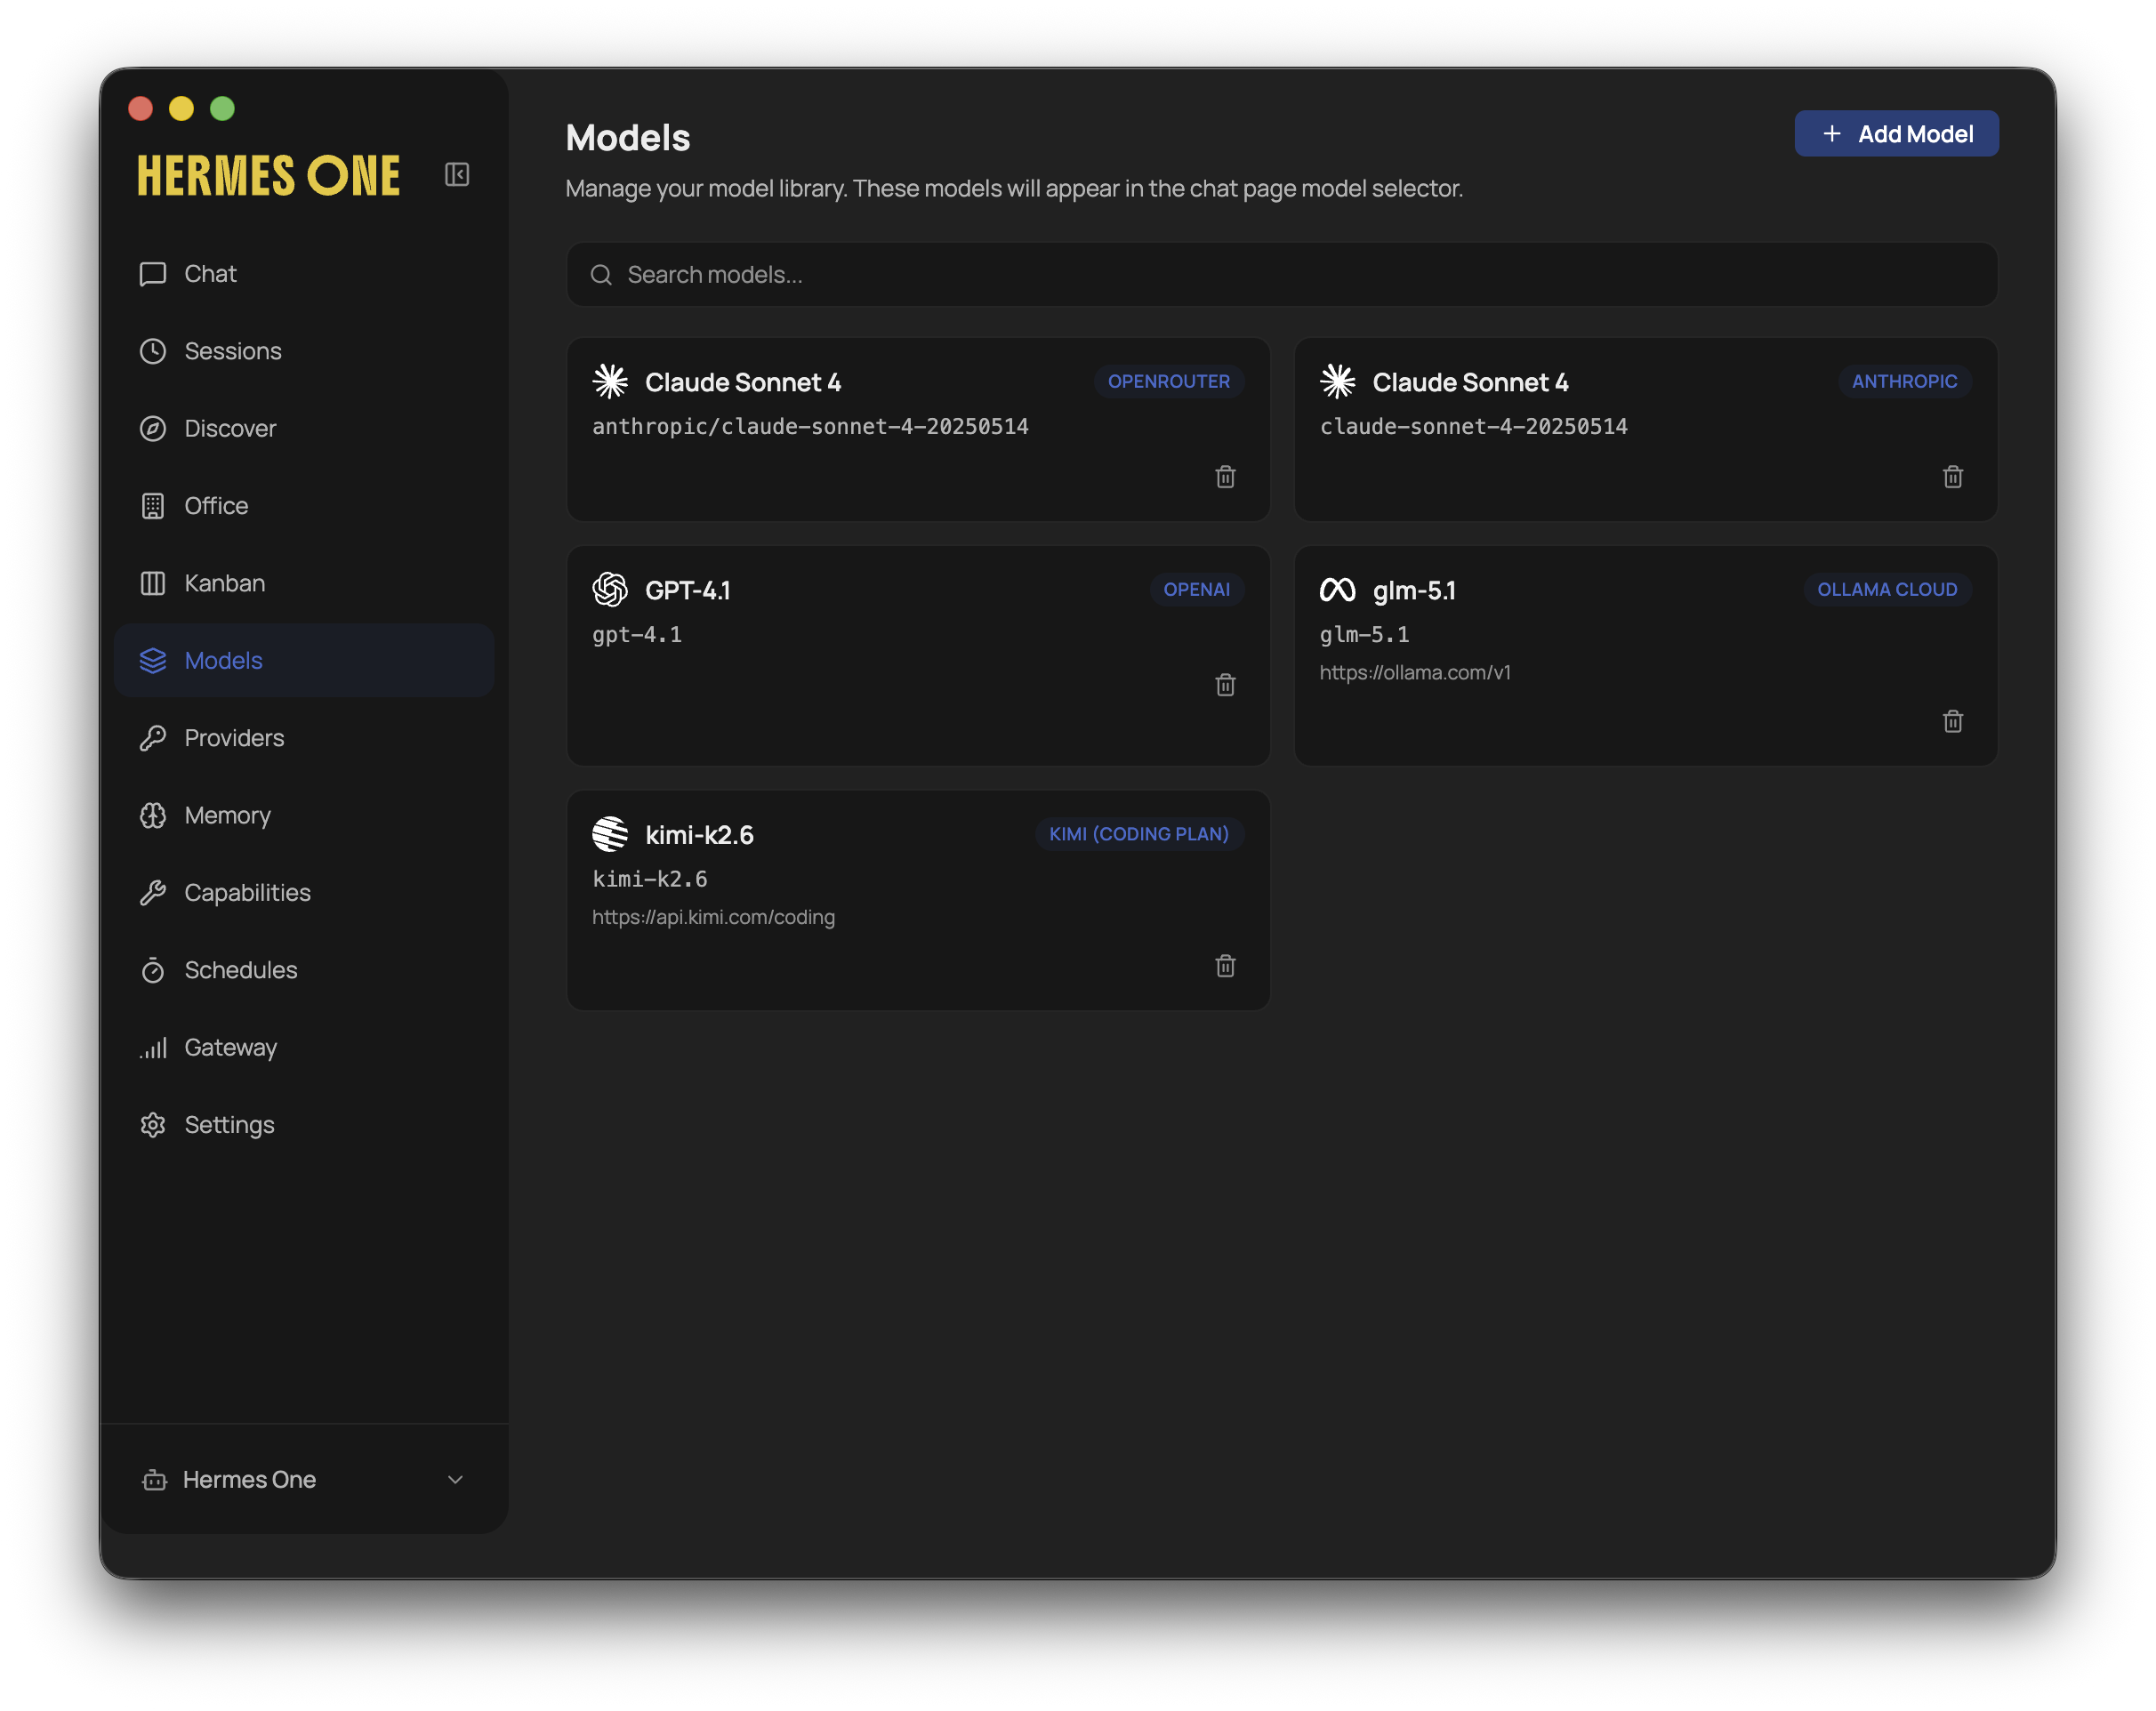Click the Discover compass icon
This screenshot has height=1711, width=2156.
(153, 428)
